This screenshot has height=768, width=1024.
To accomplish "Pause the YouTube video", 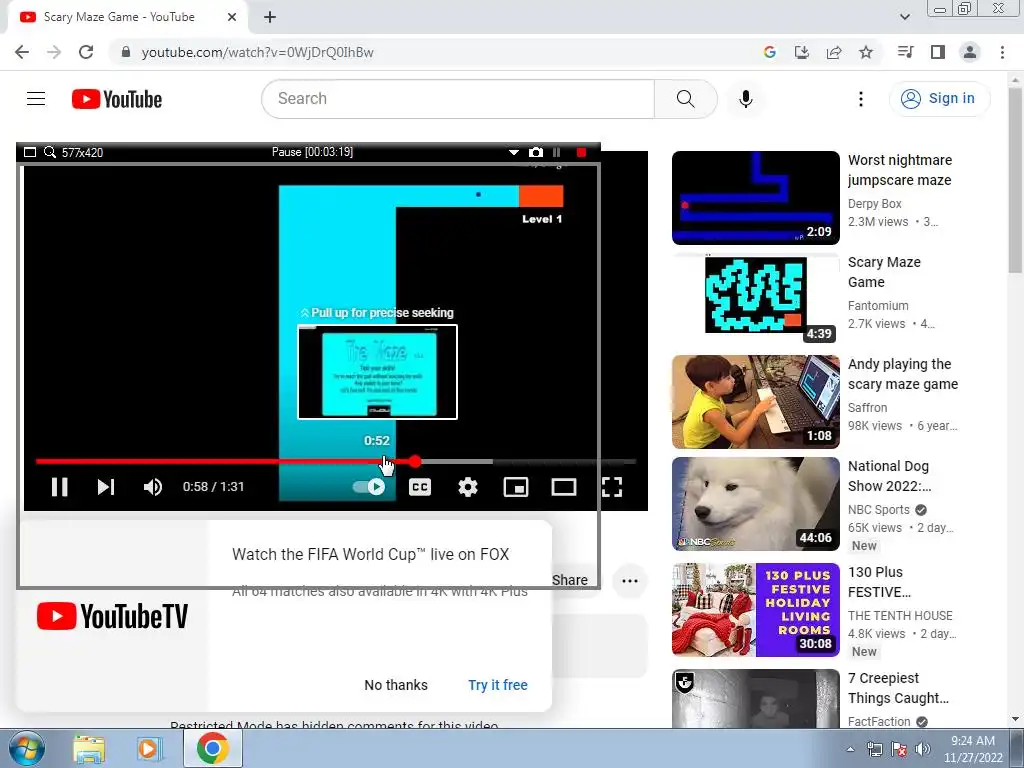I will (x=59, y=487).
